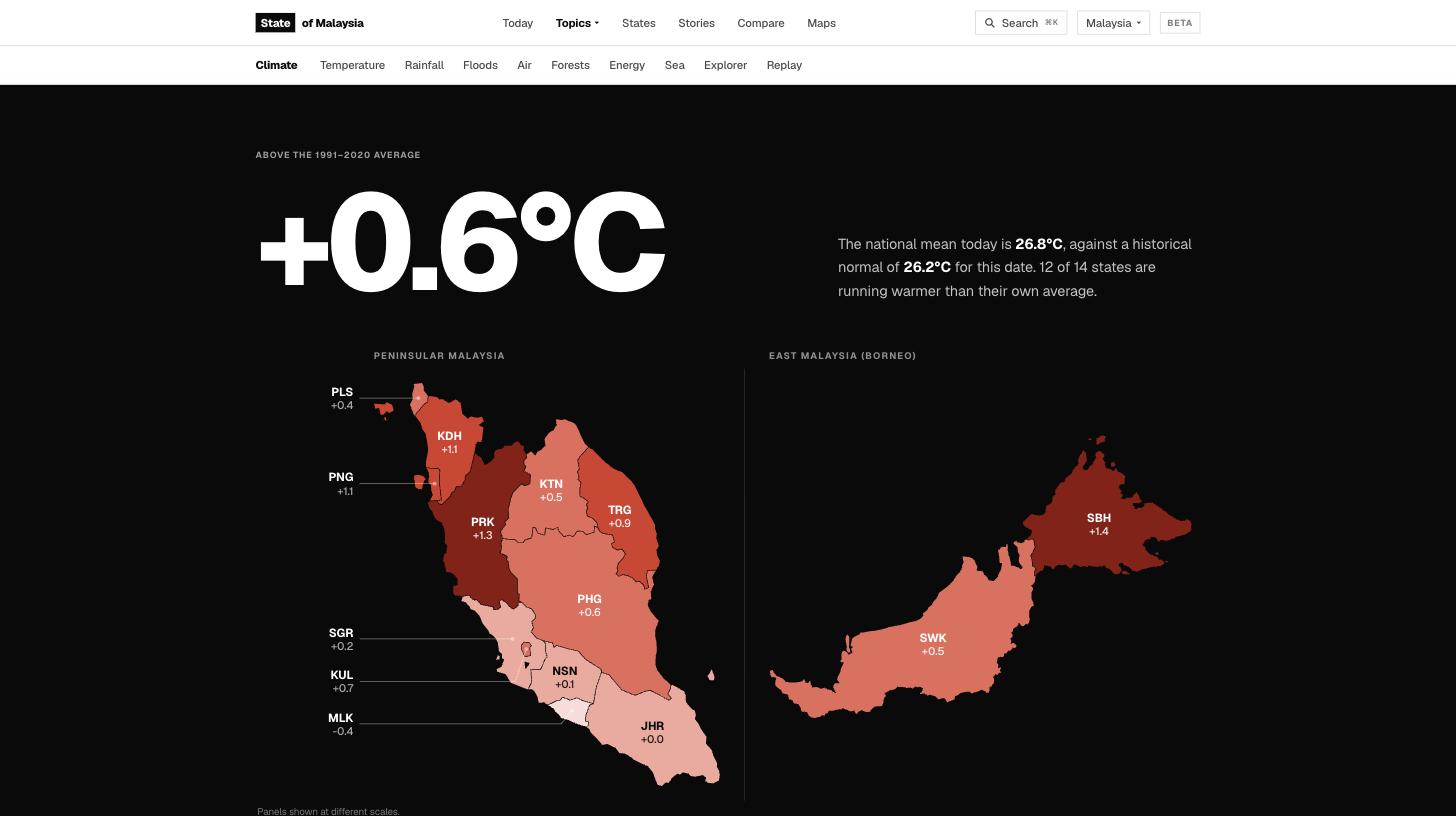Click the KUL +0.7 map label
The width and height of the screenshot is (1456, 816).
342,682
